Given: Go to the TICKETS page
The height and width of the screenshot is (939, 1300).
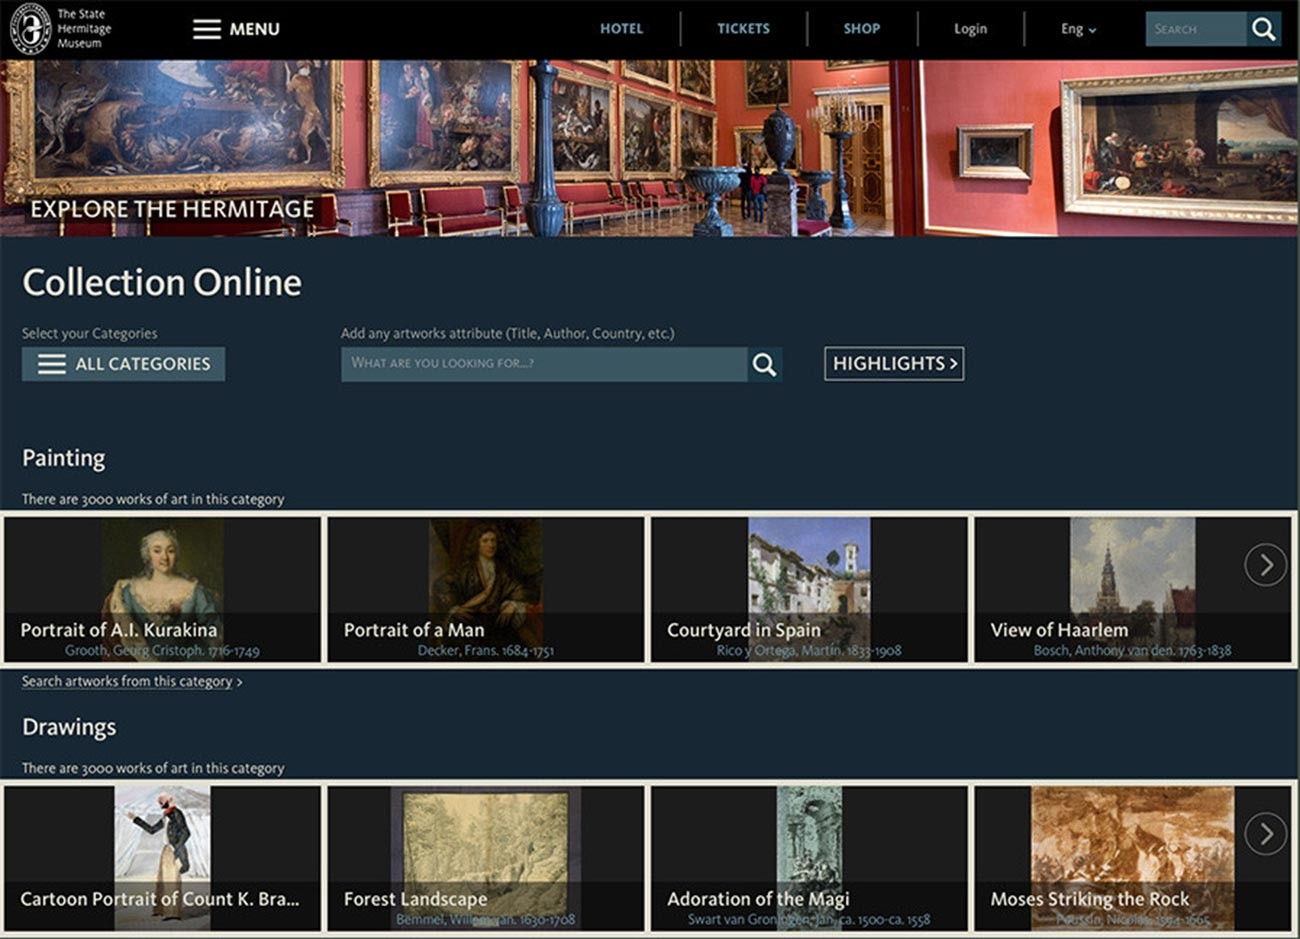Looking at the screenshot, I should [x=743, y=29].
